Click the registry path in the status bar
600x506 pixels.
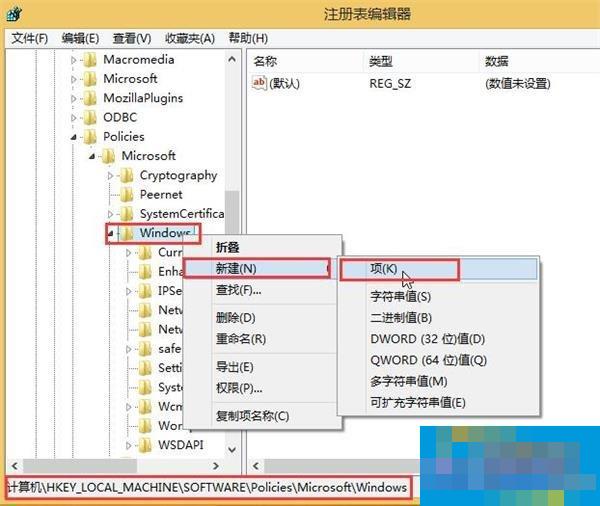[x=207, y=488]
